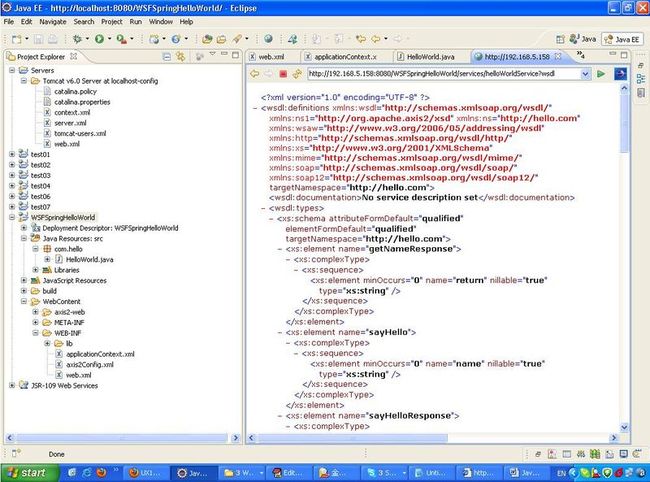
Task: Open the Help menu
Action: coord(186,22)
